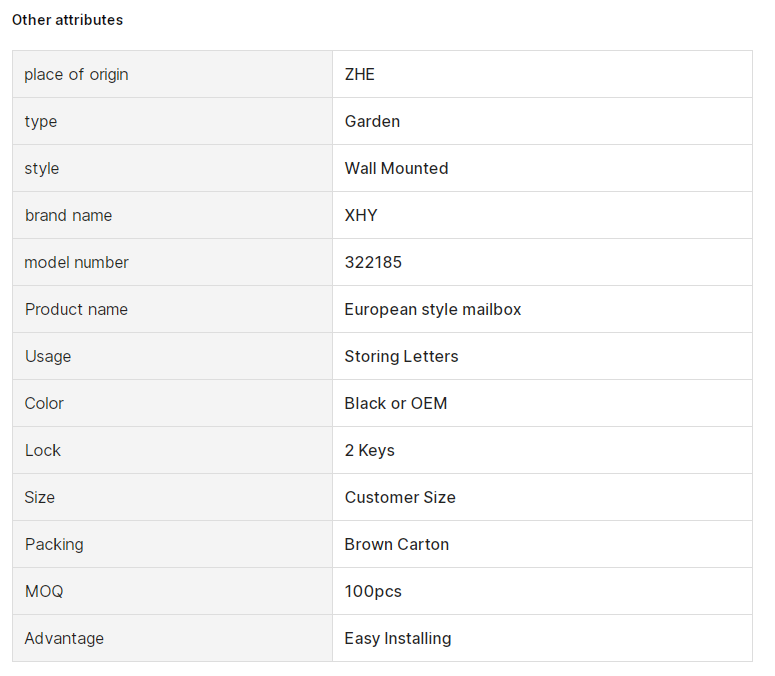The image size is (775, 676).
Task: Click the 'Wall Mounted' style value
Action: (396, 168)
